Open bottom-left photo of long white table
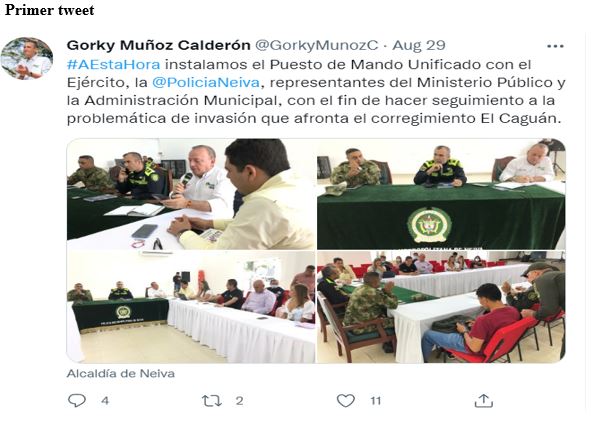Image resolution: width=599 pixels, height=425 pixels. [x=191, y=307]
